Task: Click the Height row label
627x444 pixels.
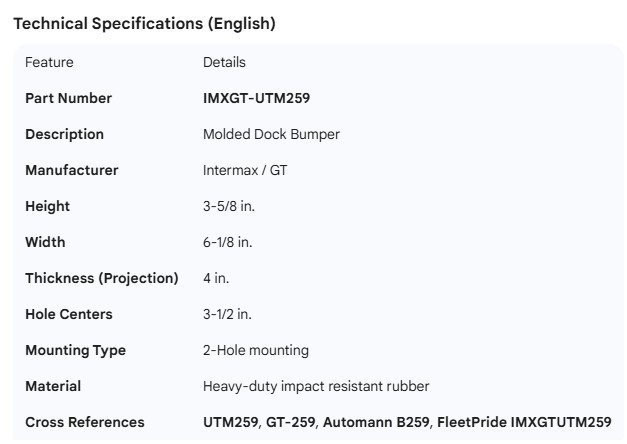Action: pyautogui.click(x=47, y=206)
